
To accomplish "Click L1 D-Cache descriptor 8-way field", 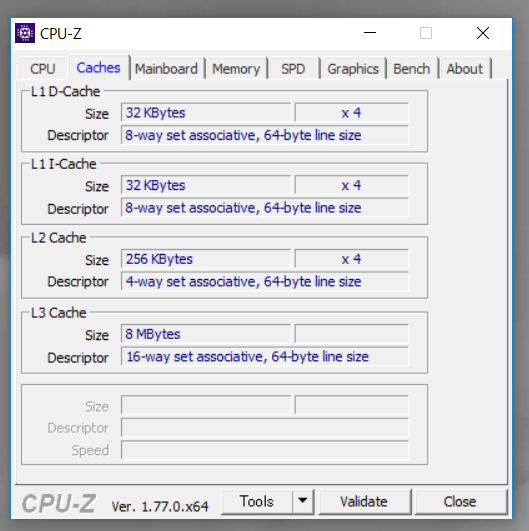I will coord(265,135).
